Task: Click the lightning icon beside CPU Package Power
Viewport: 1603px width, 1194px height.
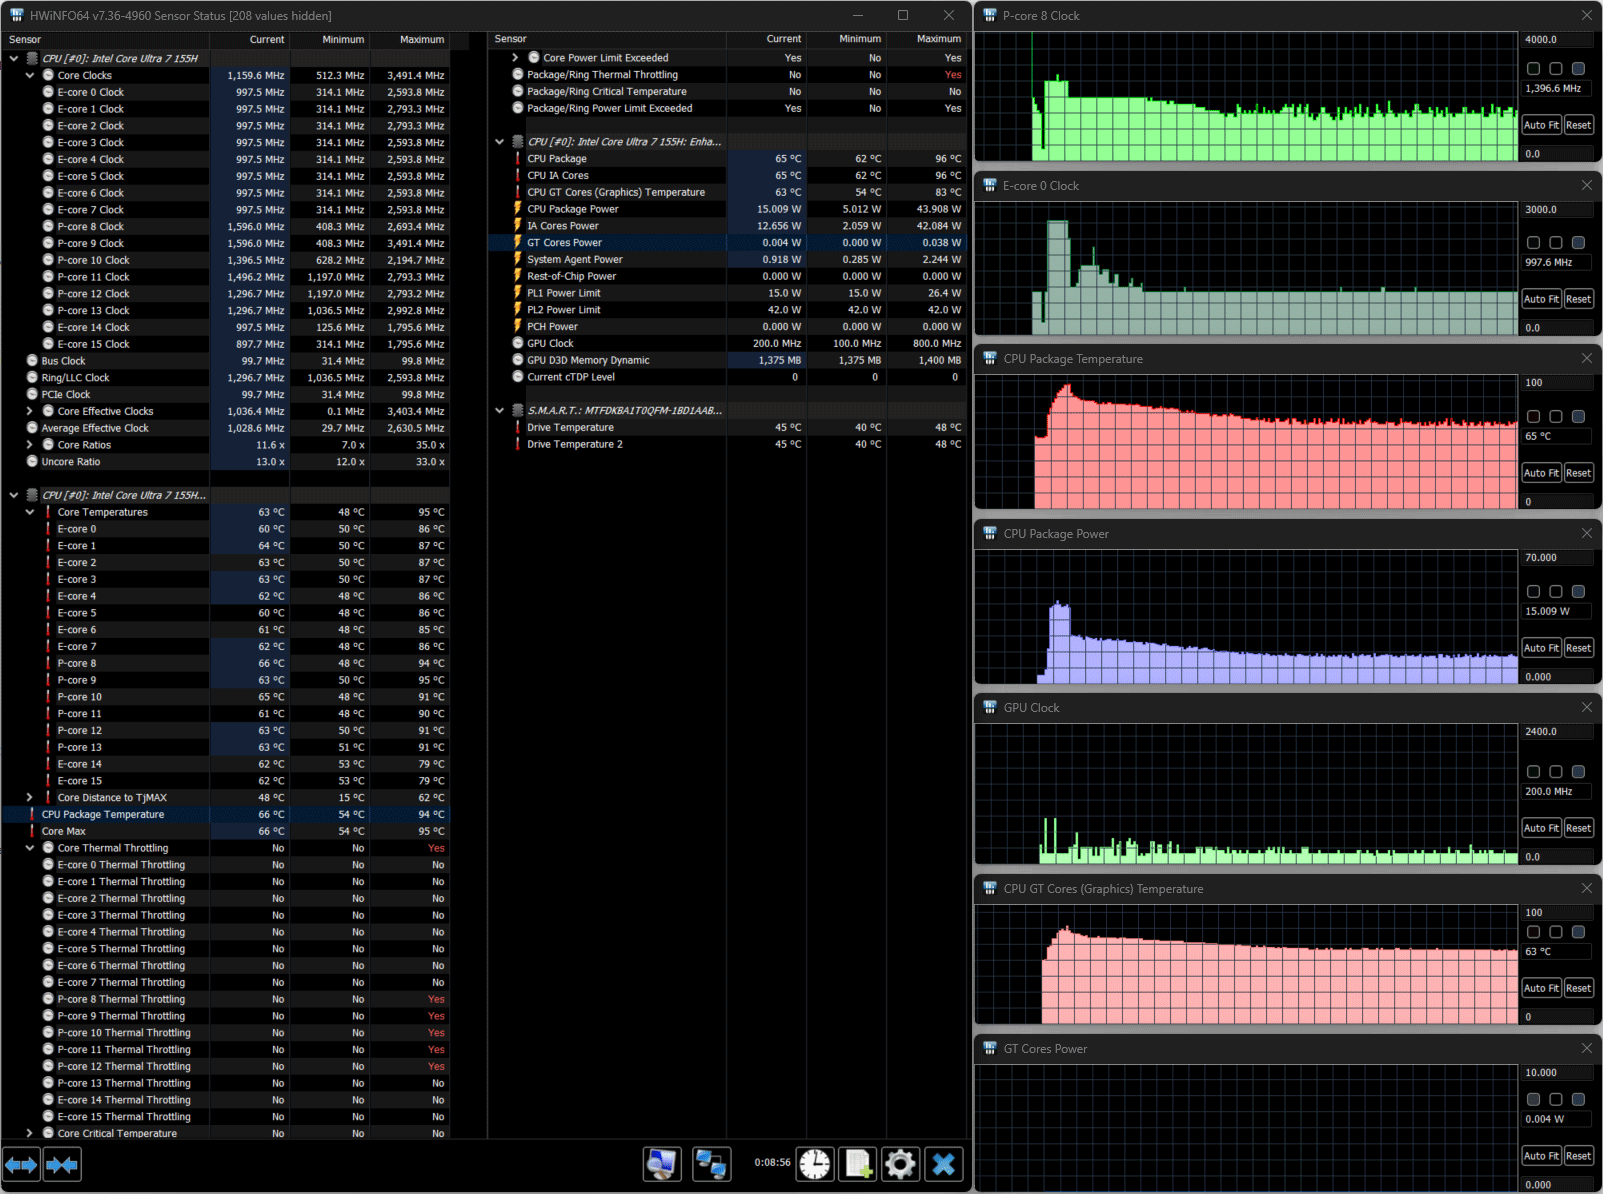Action: pos(518,209)
